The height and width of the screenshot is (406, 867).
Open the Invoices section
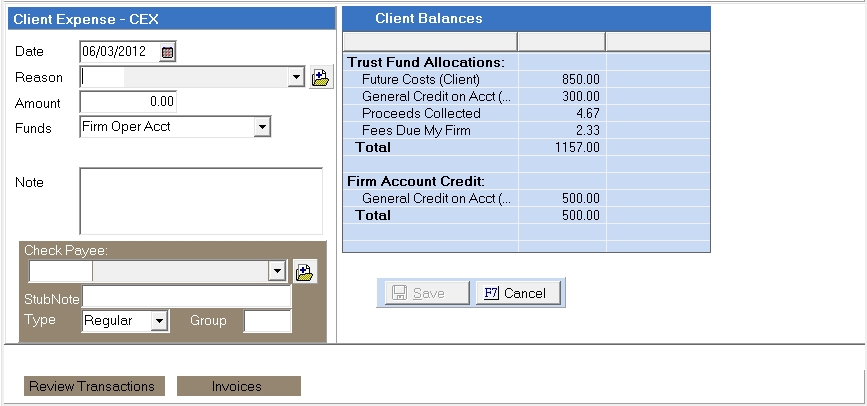coord(237,386)
